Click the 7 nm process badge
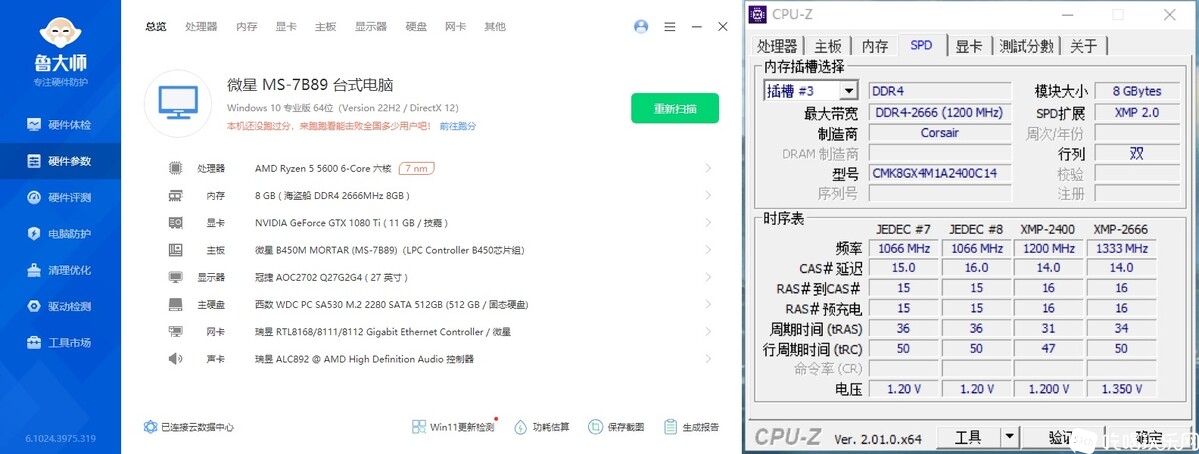1199x454 pixels. coord(417,168)
